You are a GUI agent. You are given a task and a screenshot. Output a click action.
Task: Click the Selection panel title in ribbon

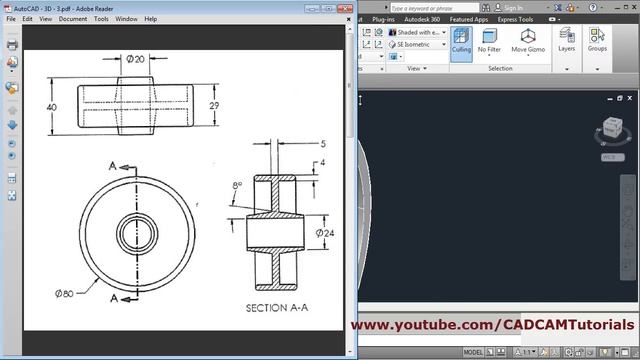pos(500,69)
